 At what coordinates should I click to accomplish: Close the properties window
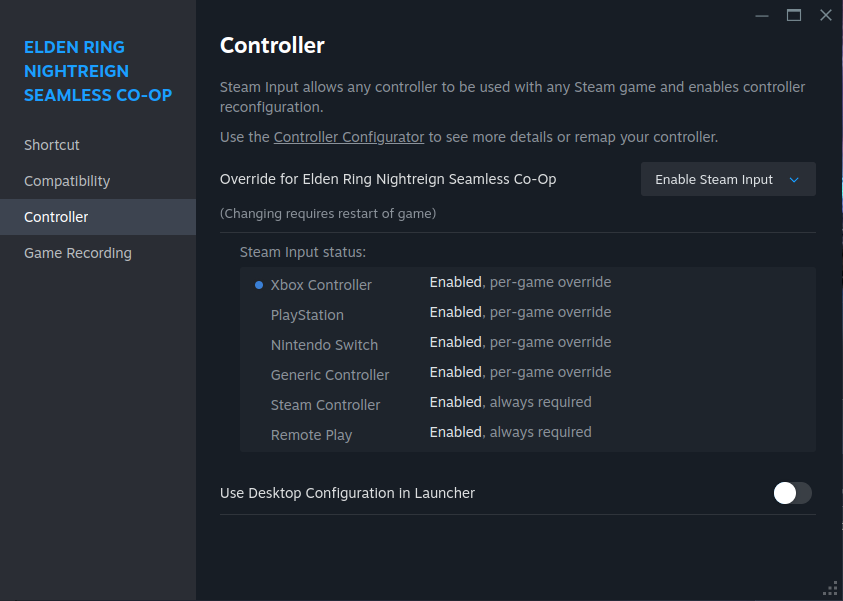(x=825, y=14)
